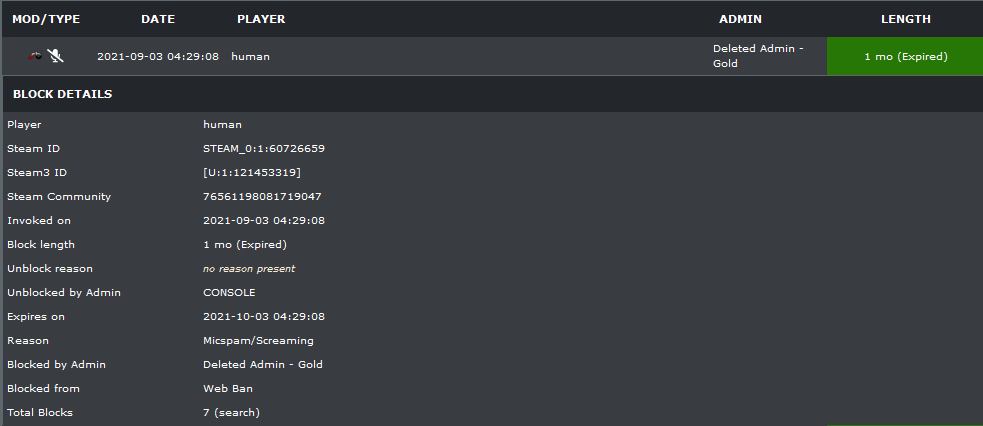
Task: Click the Expires on 2021-10-03 date value
Action: (263, 316)
